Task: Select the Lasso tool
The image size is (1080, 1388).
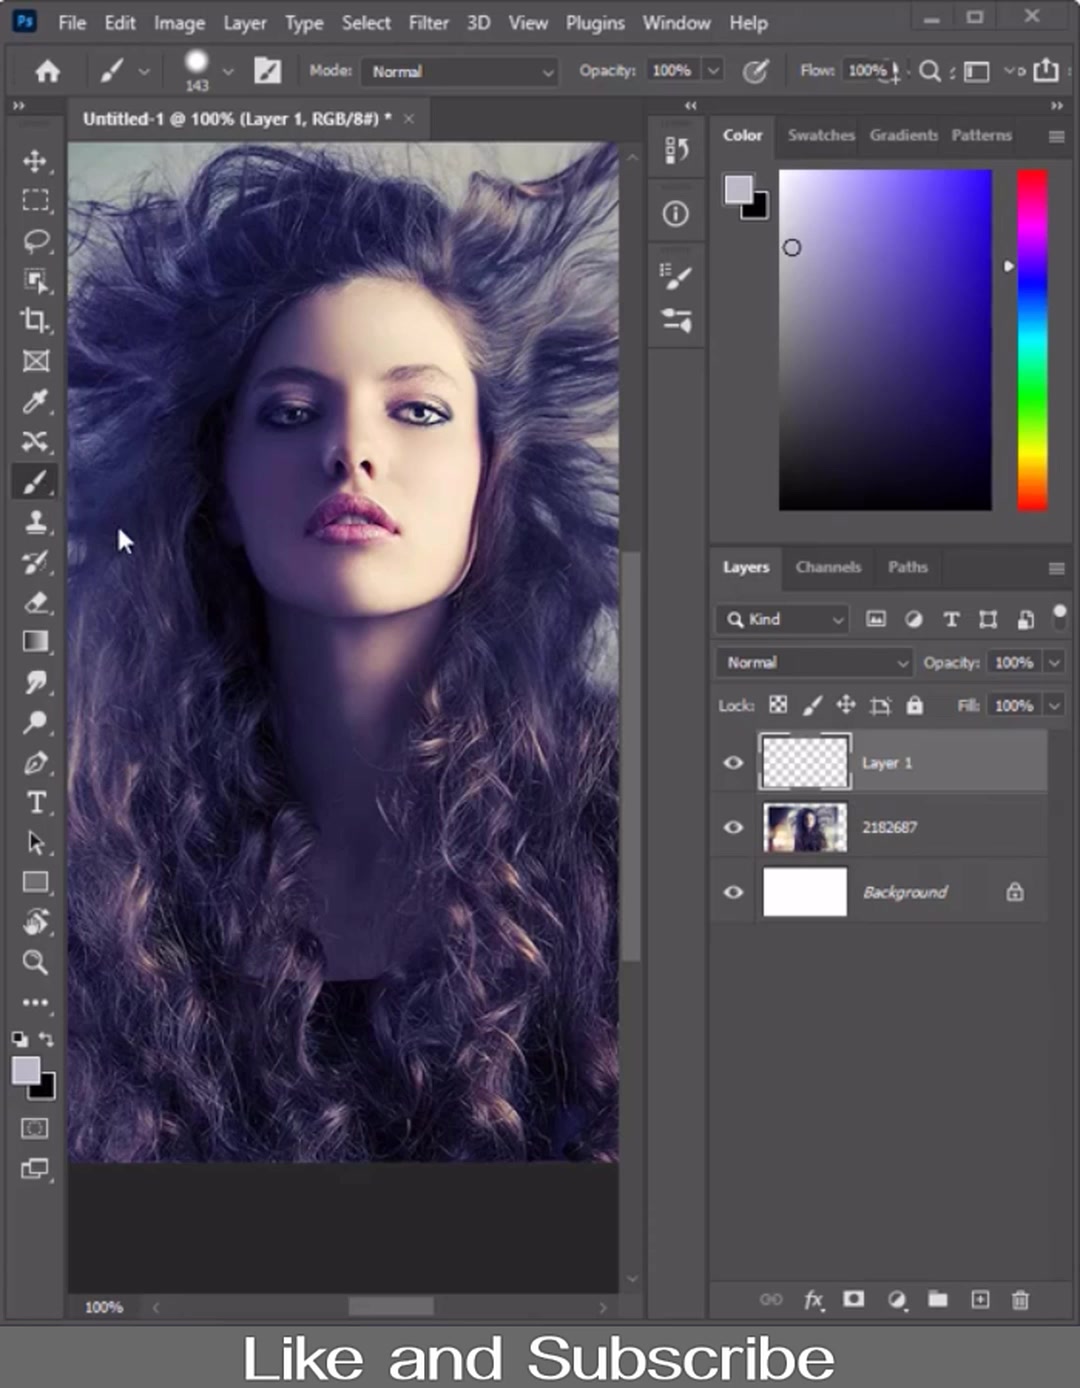Action: pos(36,240)
